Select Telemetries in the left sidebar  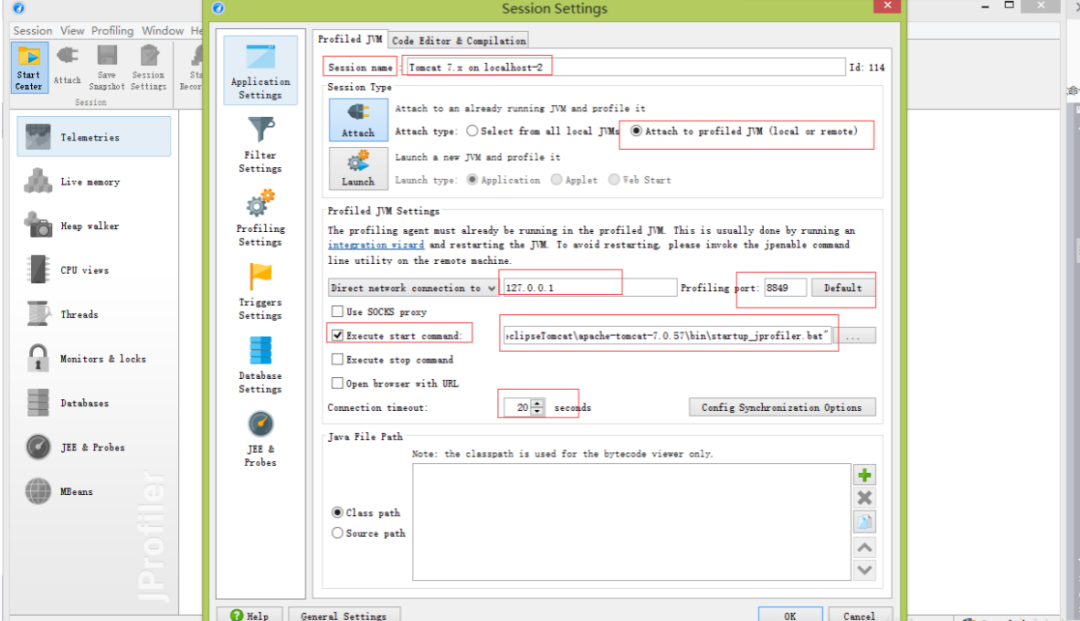point(94,137)
